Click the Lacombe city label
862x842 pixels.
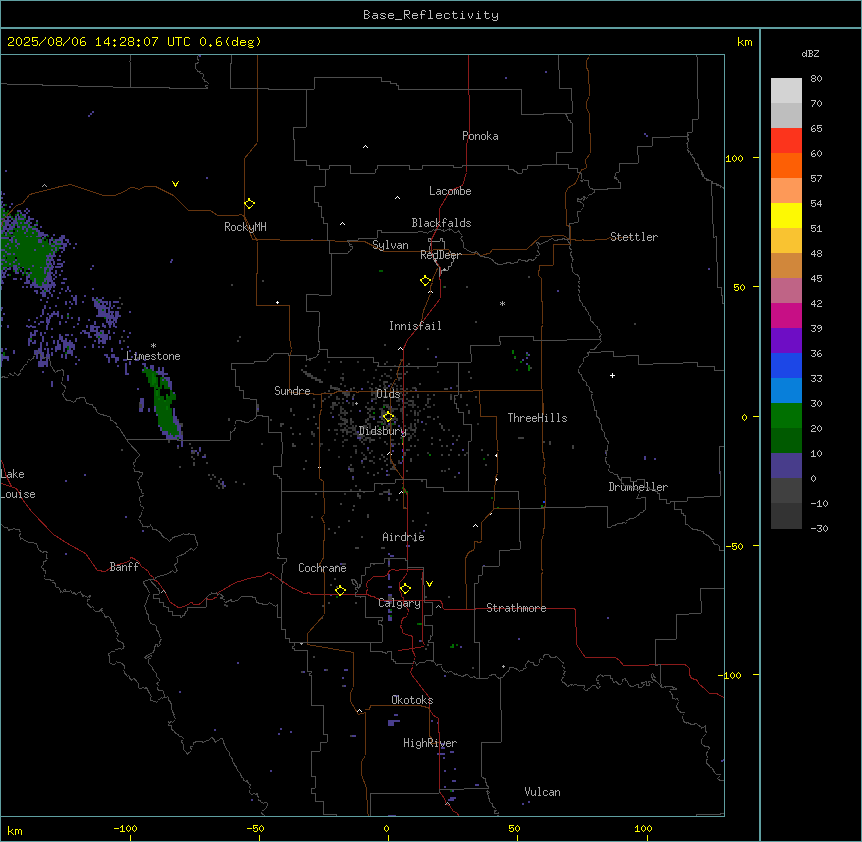[450, 191]
